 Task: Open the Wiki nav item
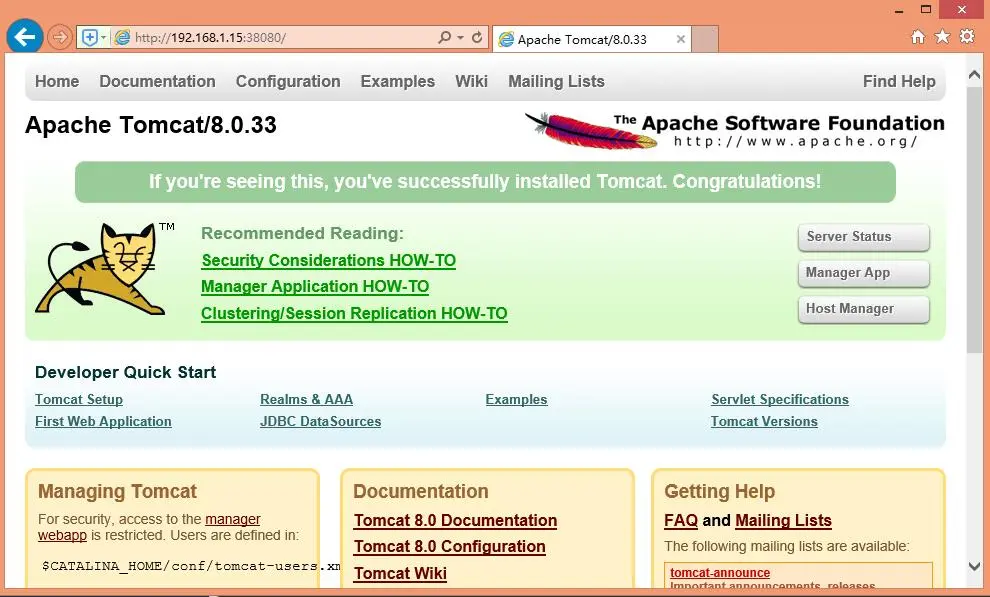point(472,81)
